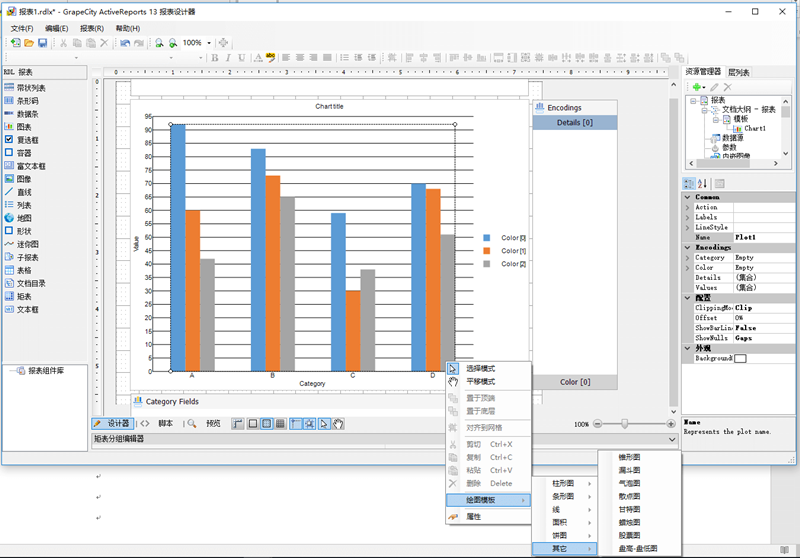800x558 pixels.
Task: Toggle 选择模式 in the context menu
Action: pos(480,369)
